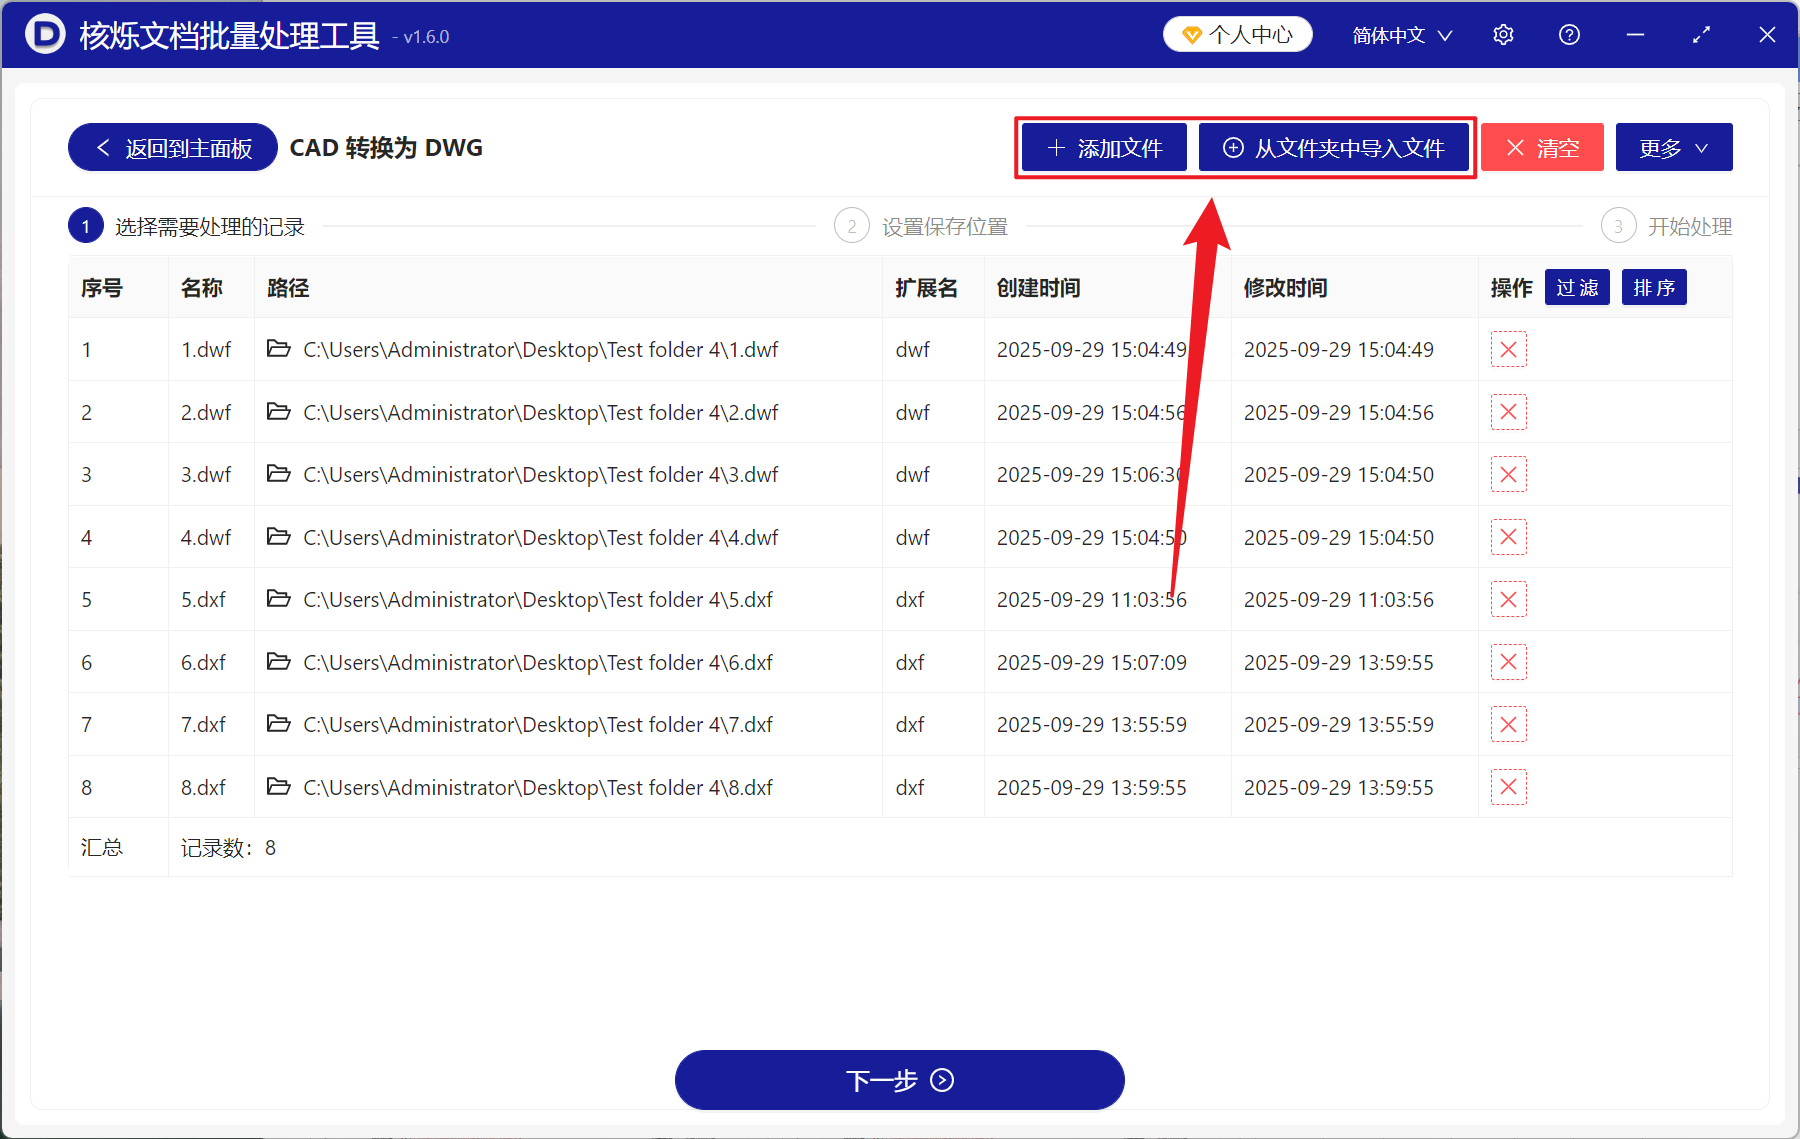Proceed by clicking 下一步
Image resolution: width=1800 pixels, height=1139 pixels.
click(x=899, y=1080)
